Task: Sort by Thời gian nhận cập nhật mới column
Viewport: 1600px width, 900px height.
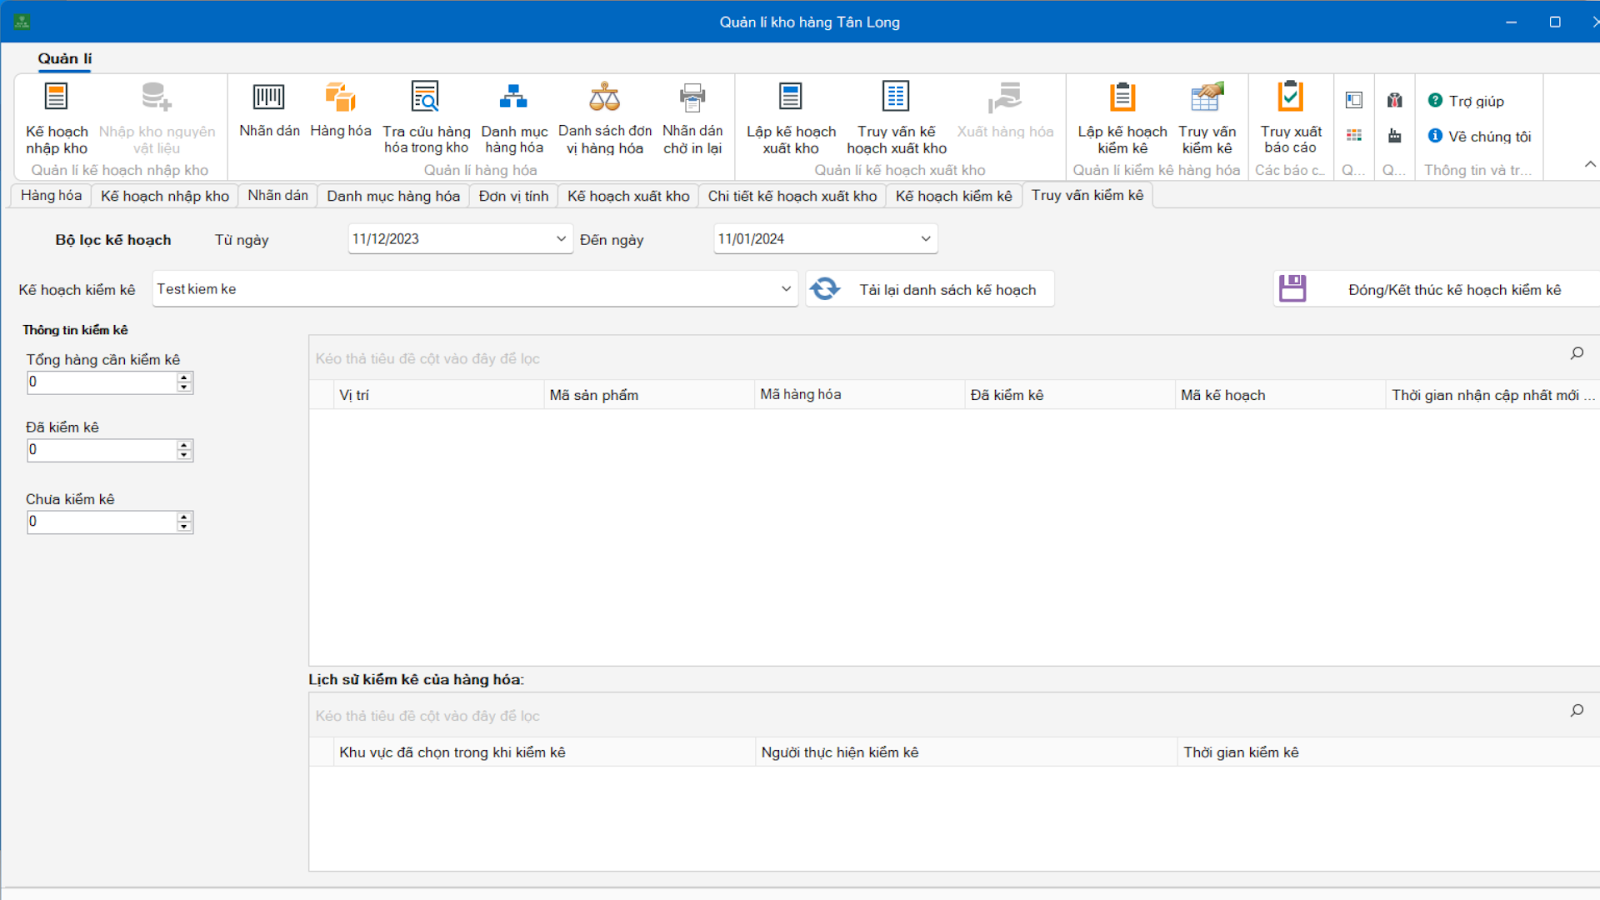Action: pyautogui.click(x=1493, y=395)
